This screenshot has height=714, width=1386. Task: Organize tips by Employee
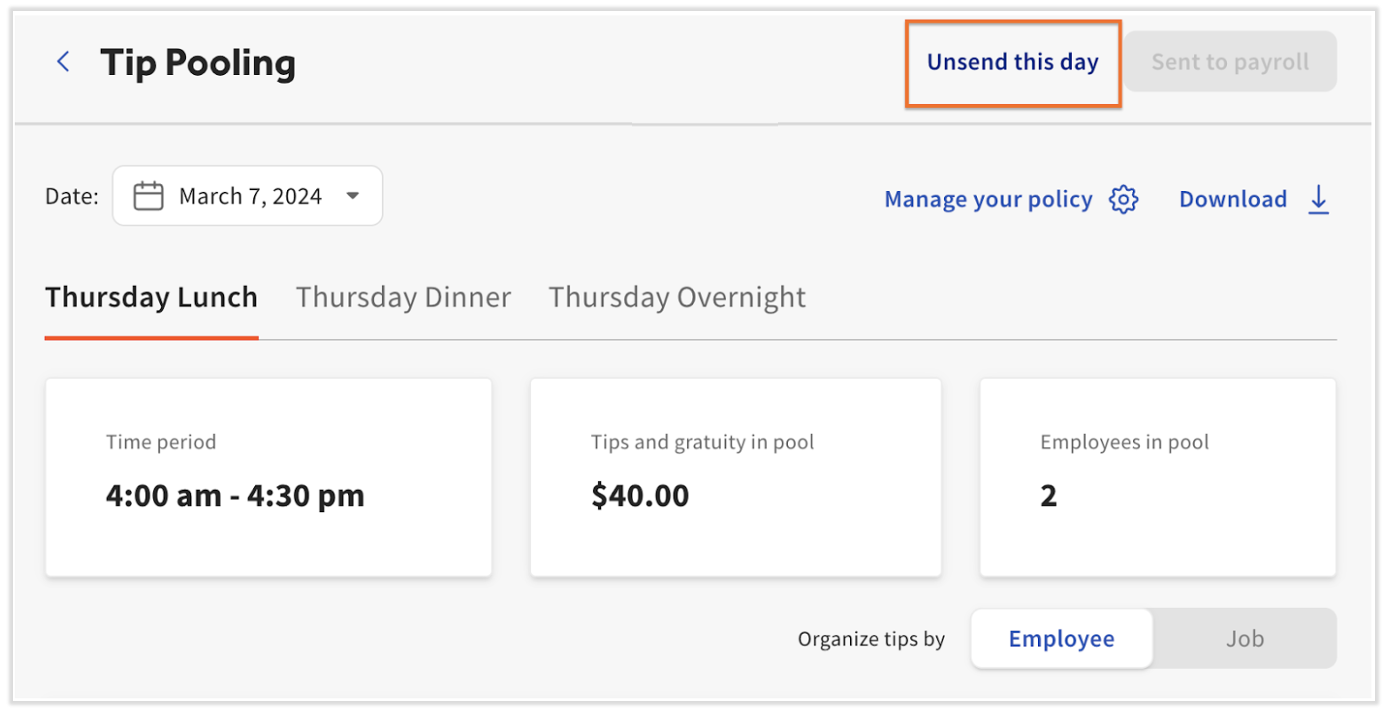[1061, 639]
